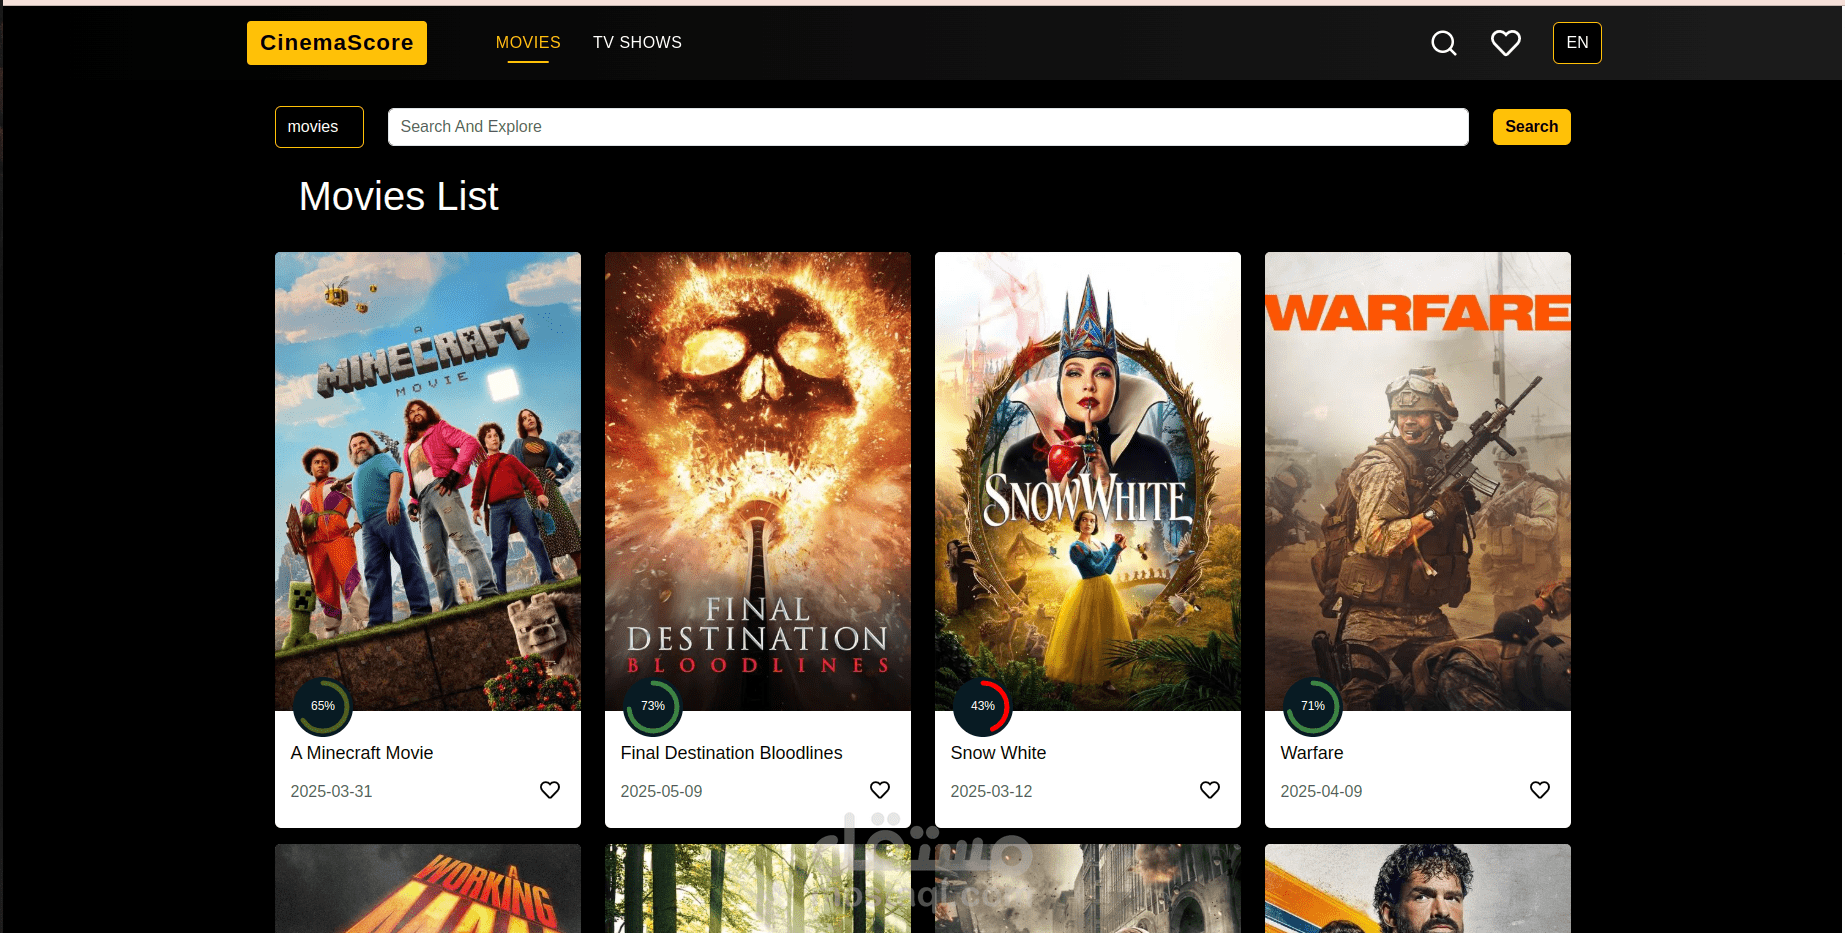This screenshot has width=1845, height=933.
Task: Open A Minecraft Movie poster
Action: [428, 481]
